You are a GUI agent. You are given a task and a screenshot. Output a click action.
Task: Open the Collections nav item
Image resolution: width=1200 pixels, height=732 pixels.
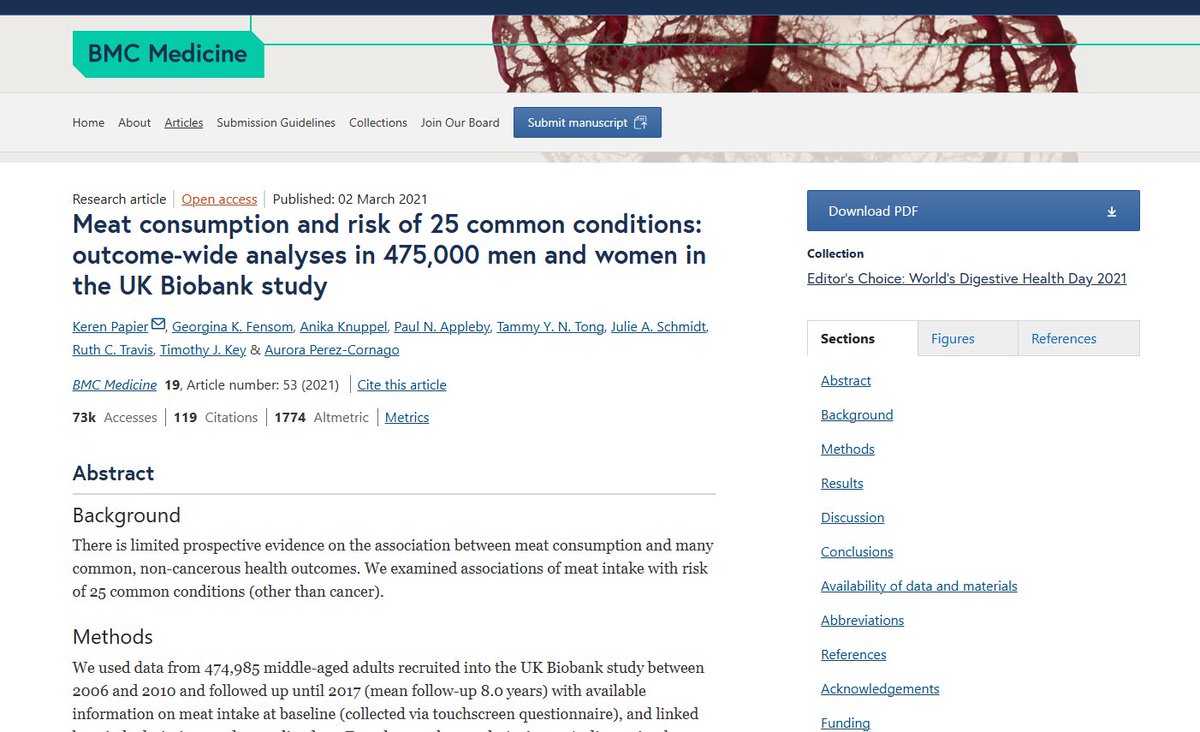pos(378,123)
